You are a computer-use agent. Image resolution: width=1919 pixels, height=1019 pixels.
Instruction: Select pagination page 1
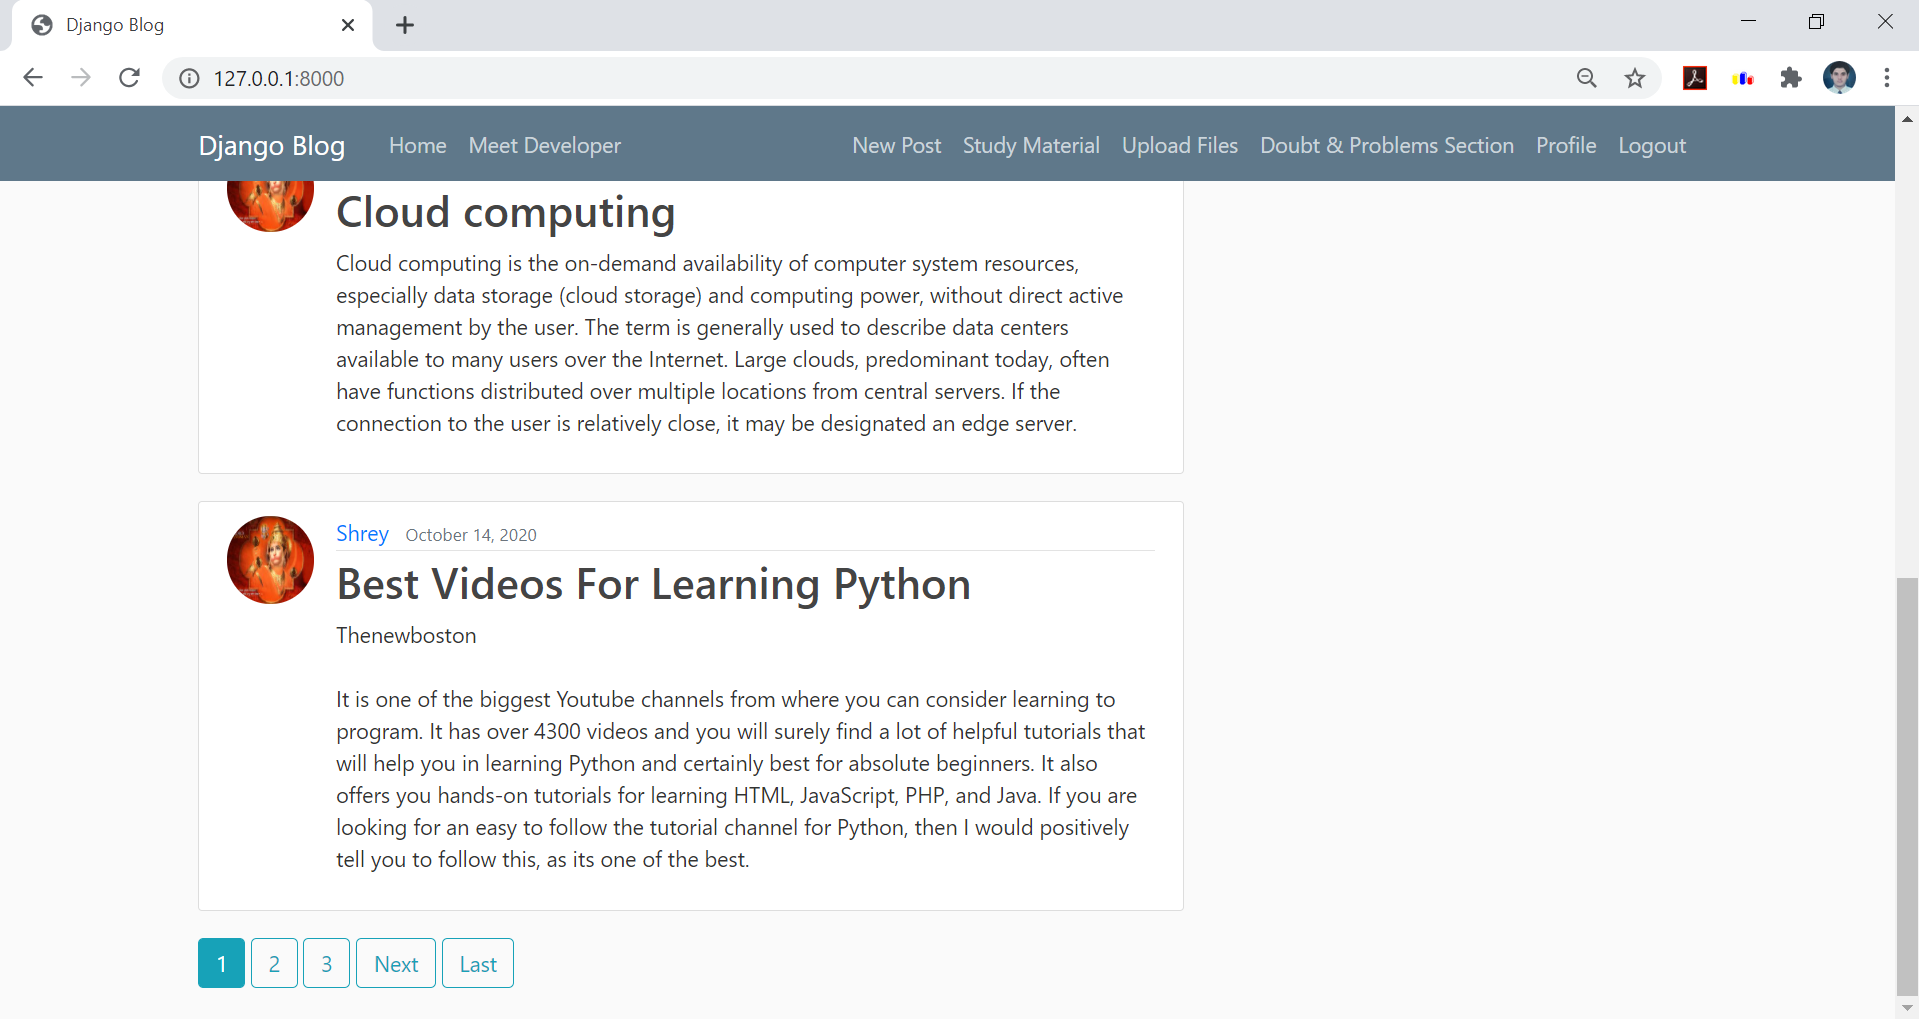(221, 963)
